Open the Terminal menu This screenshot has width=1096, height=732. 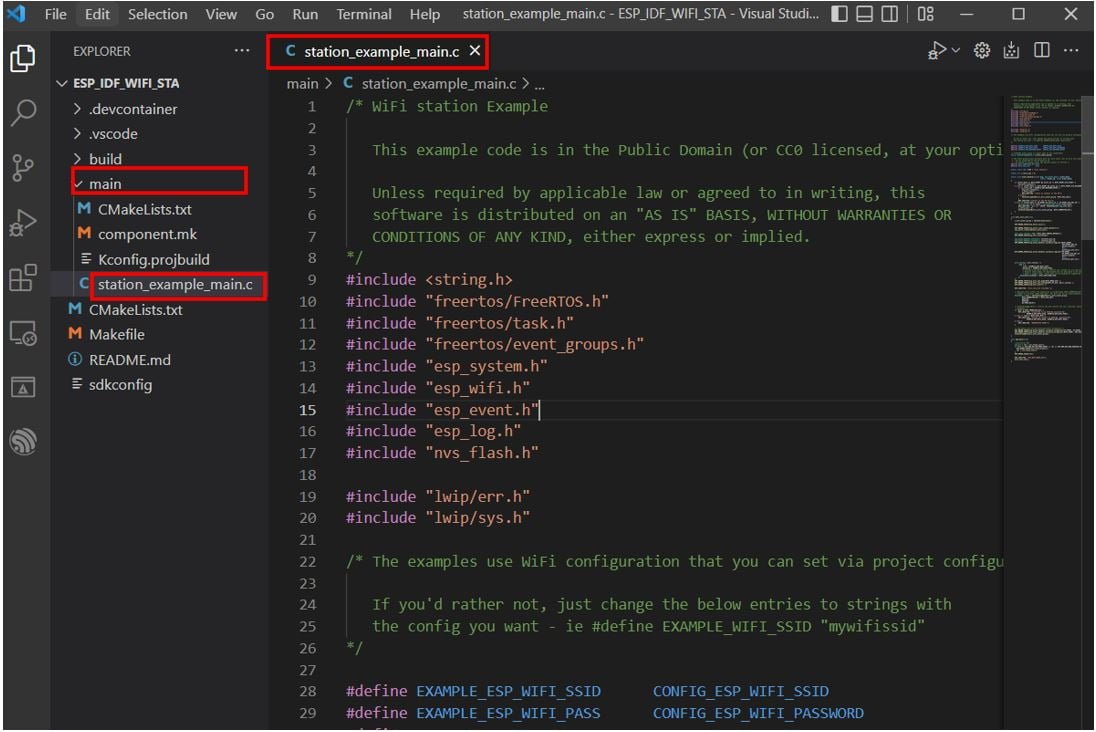coord(364,14)
